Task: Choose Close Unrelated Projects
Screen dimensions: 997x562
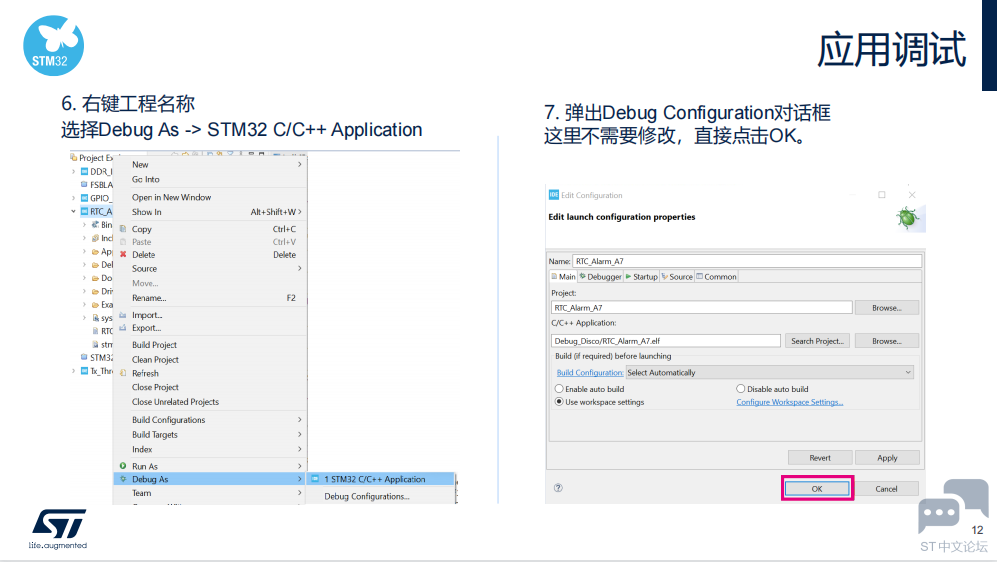Action: click(175, 402)
